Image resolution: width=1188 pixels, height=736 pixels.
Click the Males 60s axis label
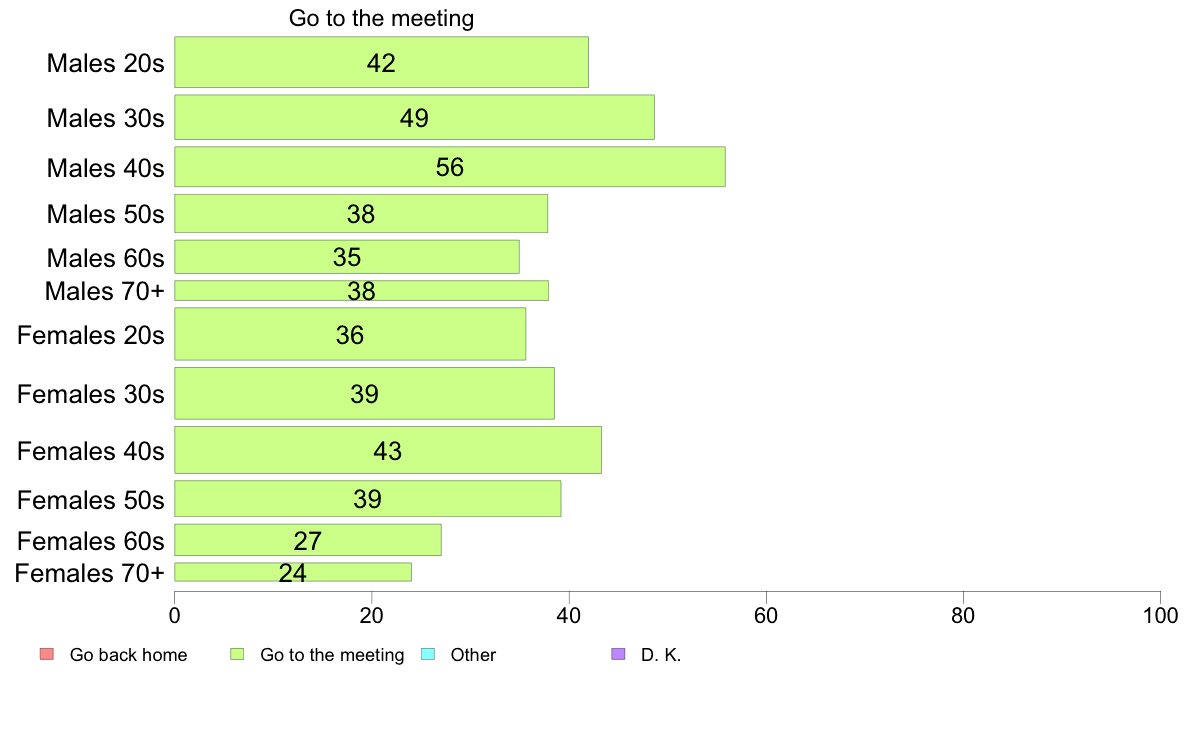(105, 258)
